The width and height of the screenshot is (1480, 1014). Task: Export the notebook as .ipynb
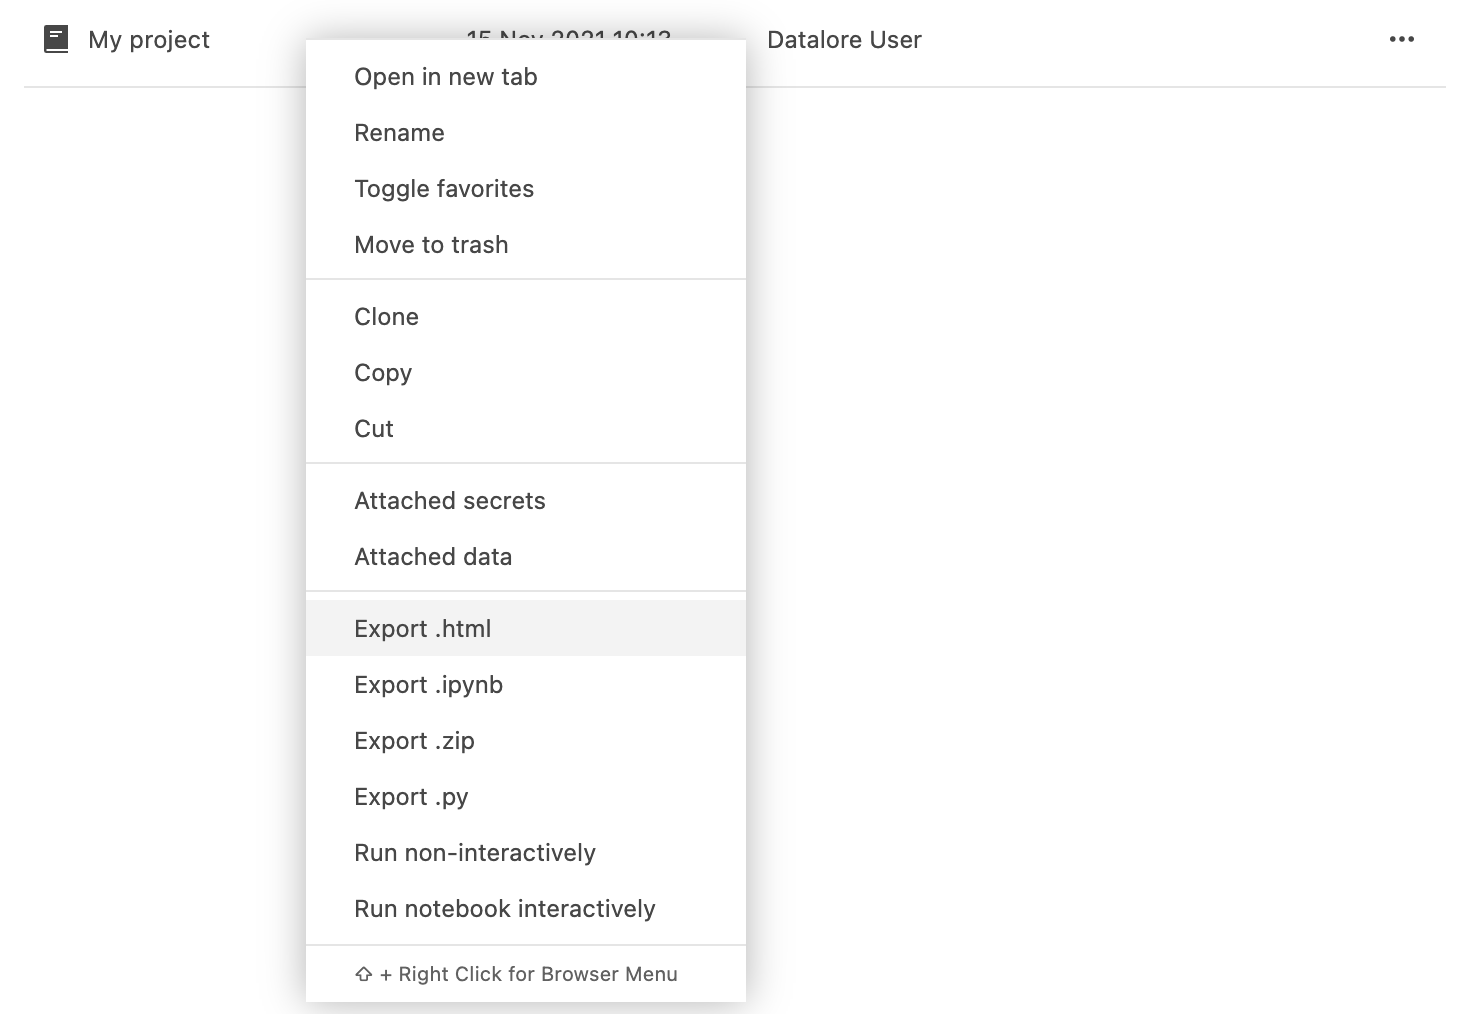point(428,684)
